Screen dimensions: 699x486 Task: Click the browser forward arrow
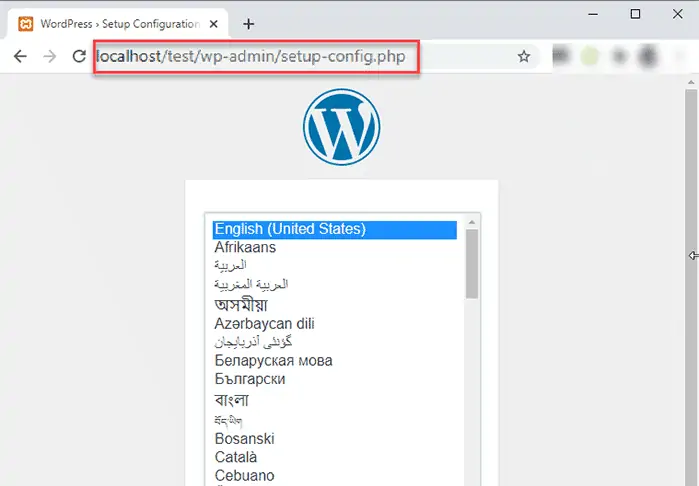click(x=49, y=57)
